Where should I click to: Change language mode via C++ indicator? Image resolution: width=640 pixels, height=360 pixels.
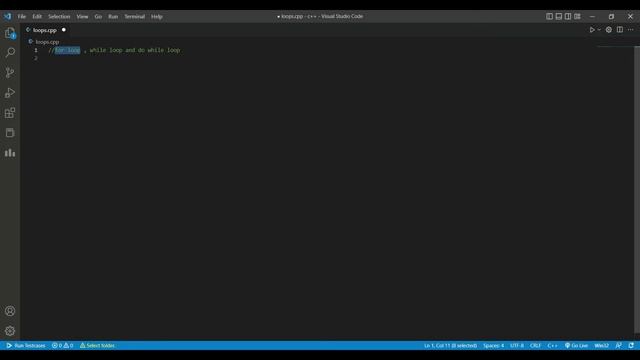[552, 346]
